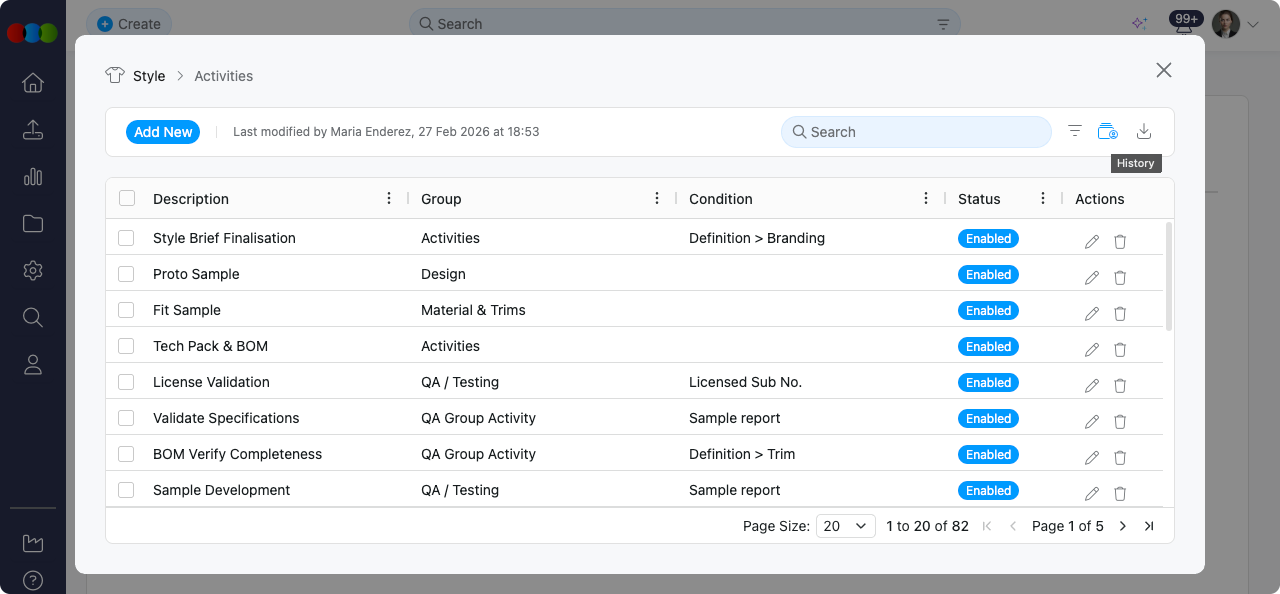Click the Style breadcrumb item
This screenshot has width=1280, height=594.
point(148,76)
